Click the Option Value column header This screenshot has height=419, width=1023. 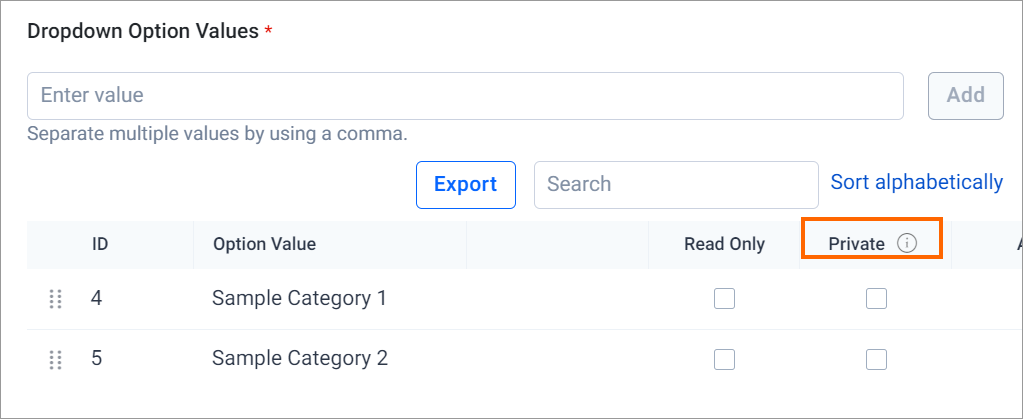tap(264, 244)
